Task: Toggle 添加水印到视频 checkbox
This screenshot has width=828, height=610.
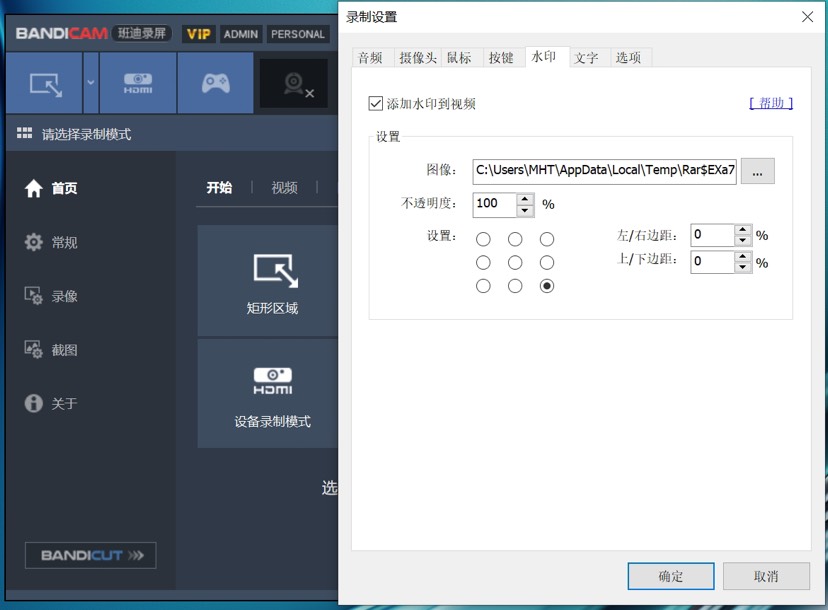Action: click(x=375, y=103)
